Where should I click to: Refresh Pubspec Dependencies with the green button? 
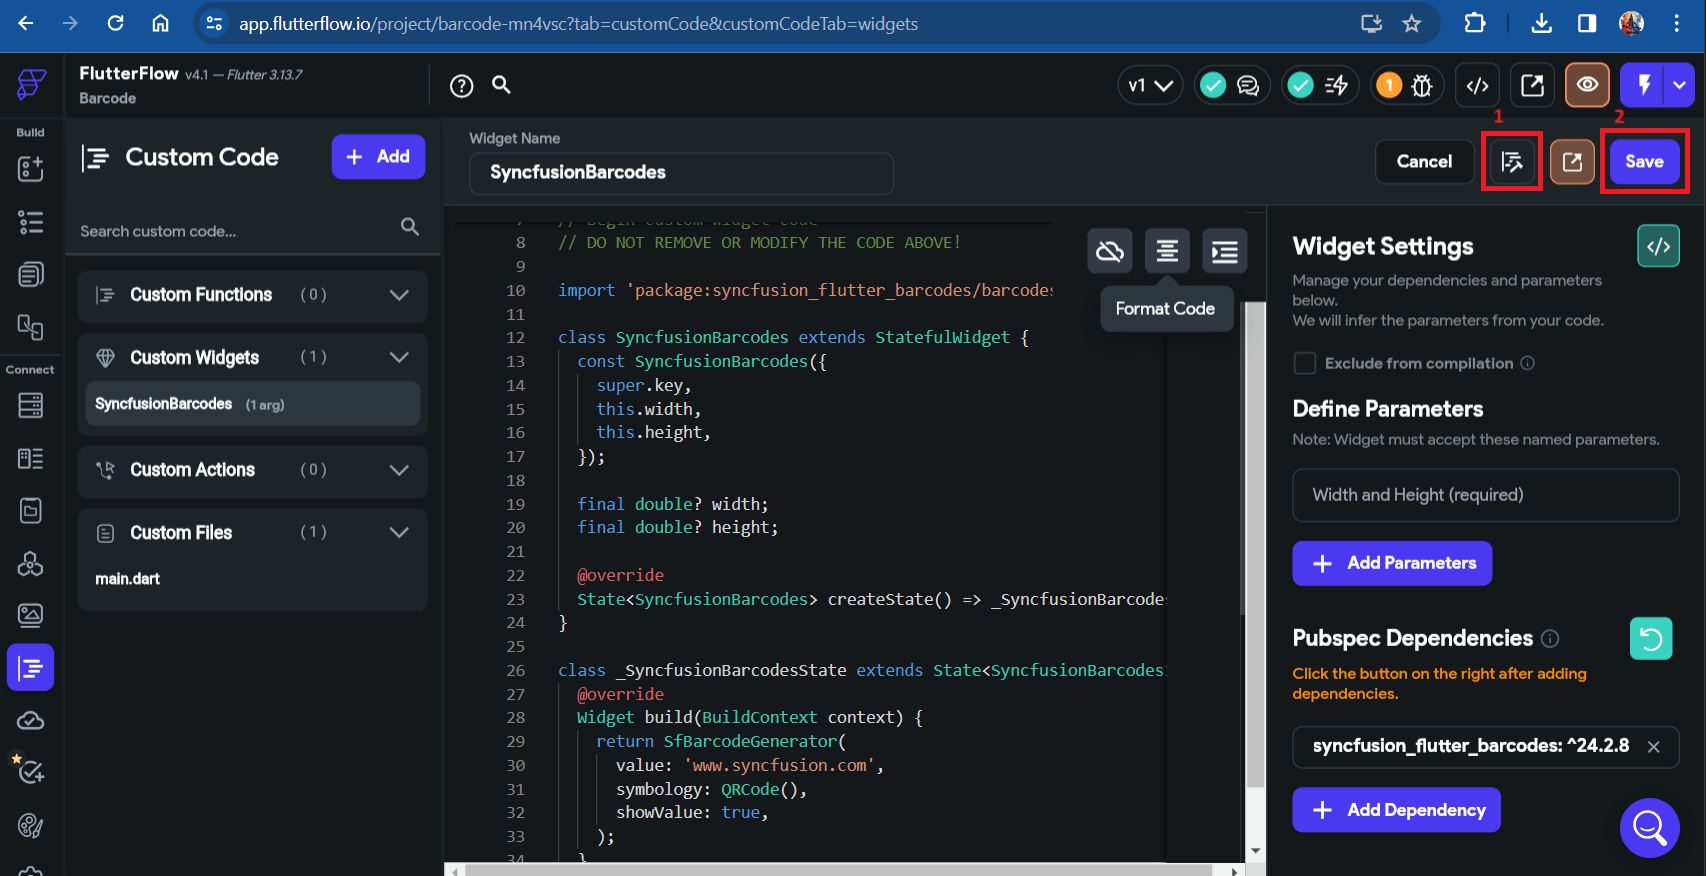point(1651,638)
